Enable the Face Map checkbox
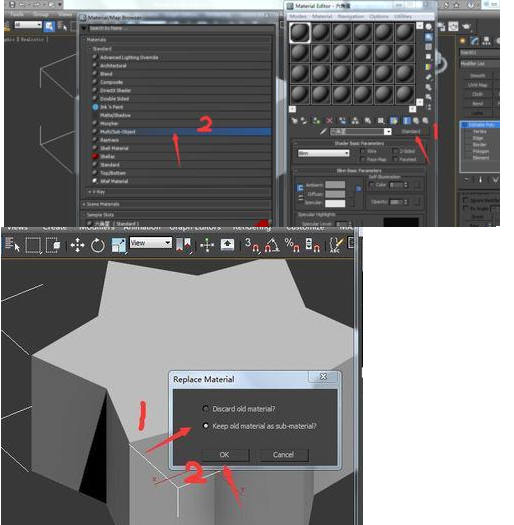The image size is (514, 525). point(362,159)
